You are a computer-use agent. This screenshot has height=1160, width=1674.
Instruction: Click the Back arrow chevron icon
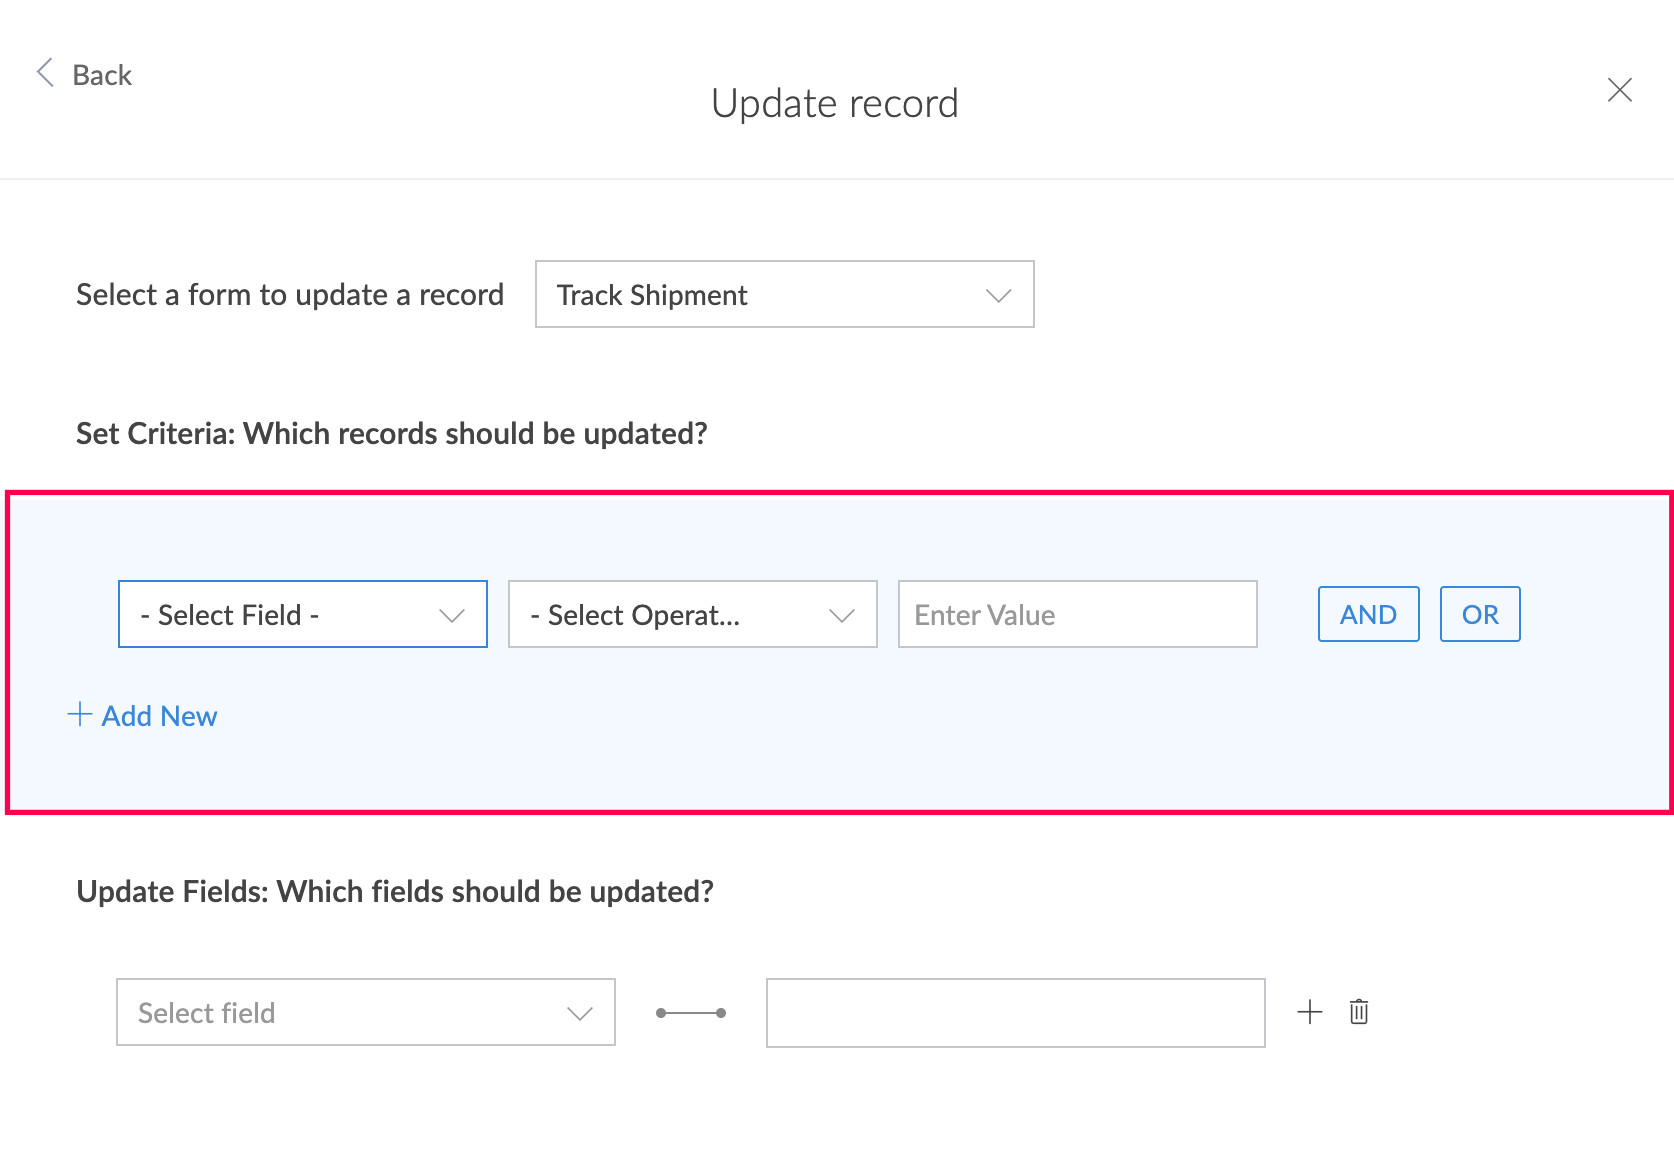pos(45,72)
